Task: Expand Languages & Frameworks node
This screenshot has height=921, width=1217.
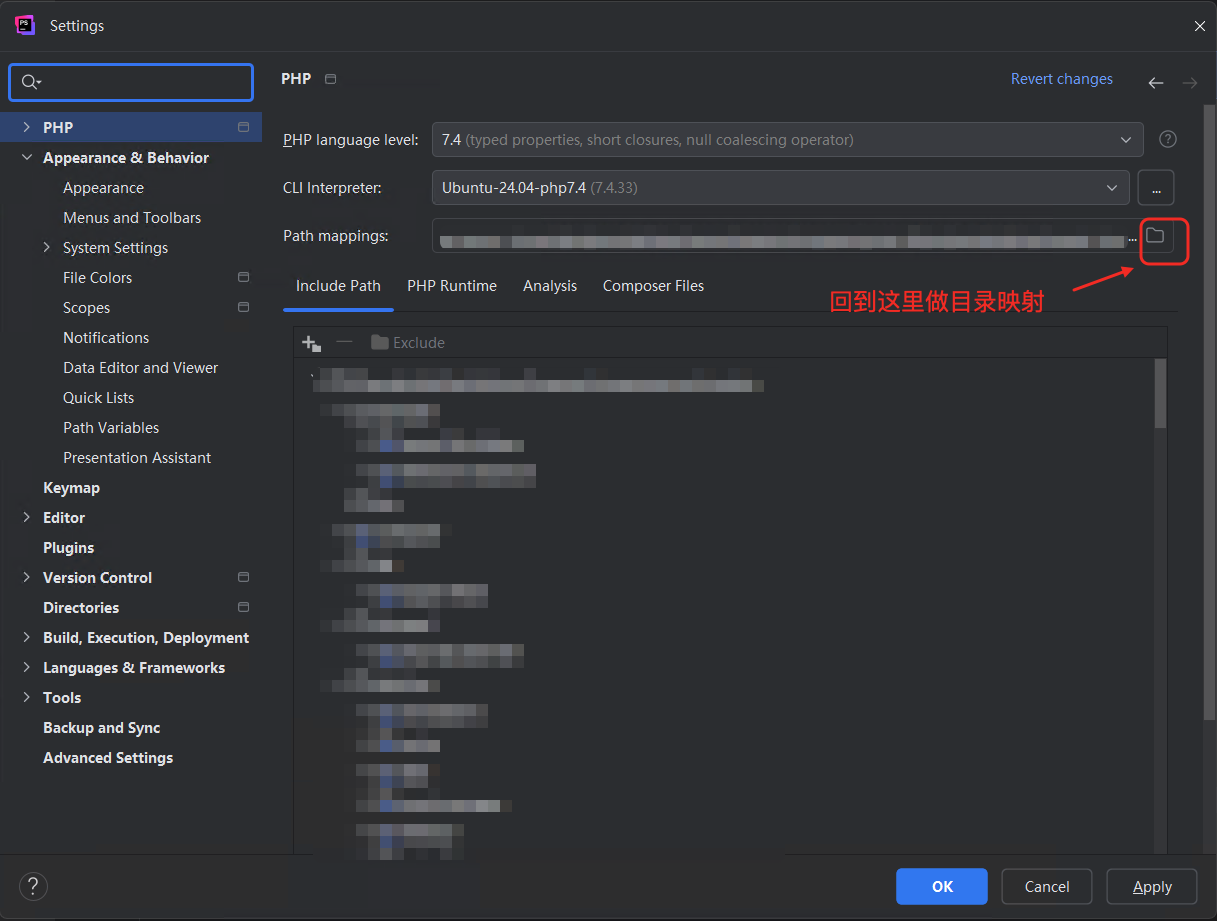Action: (x=27, y=667)
